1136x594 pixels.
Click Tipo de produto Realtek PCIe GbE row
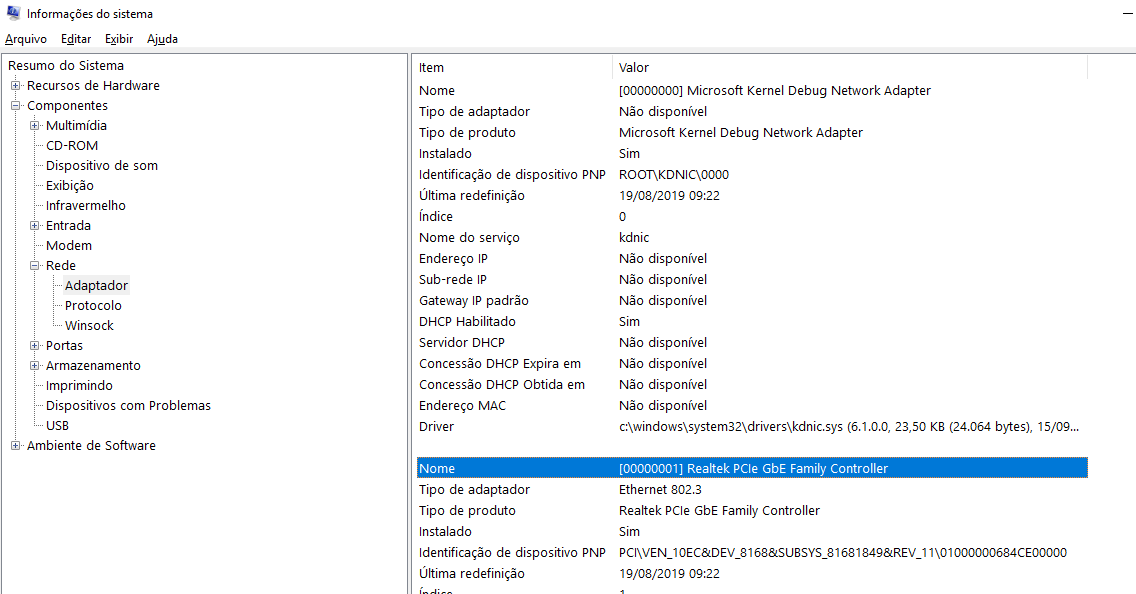[x=752, y=511]
